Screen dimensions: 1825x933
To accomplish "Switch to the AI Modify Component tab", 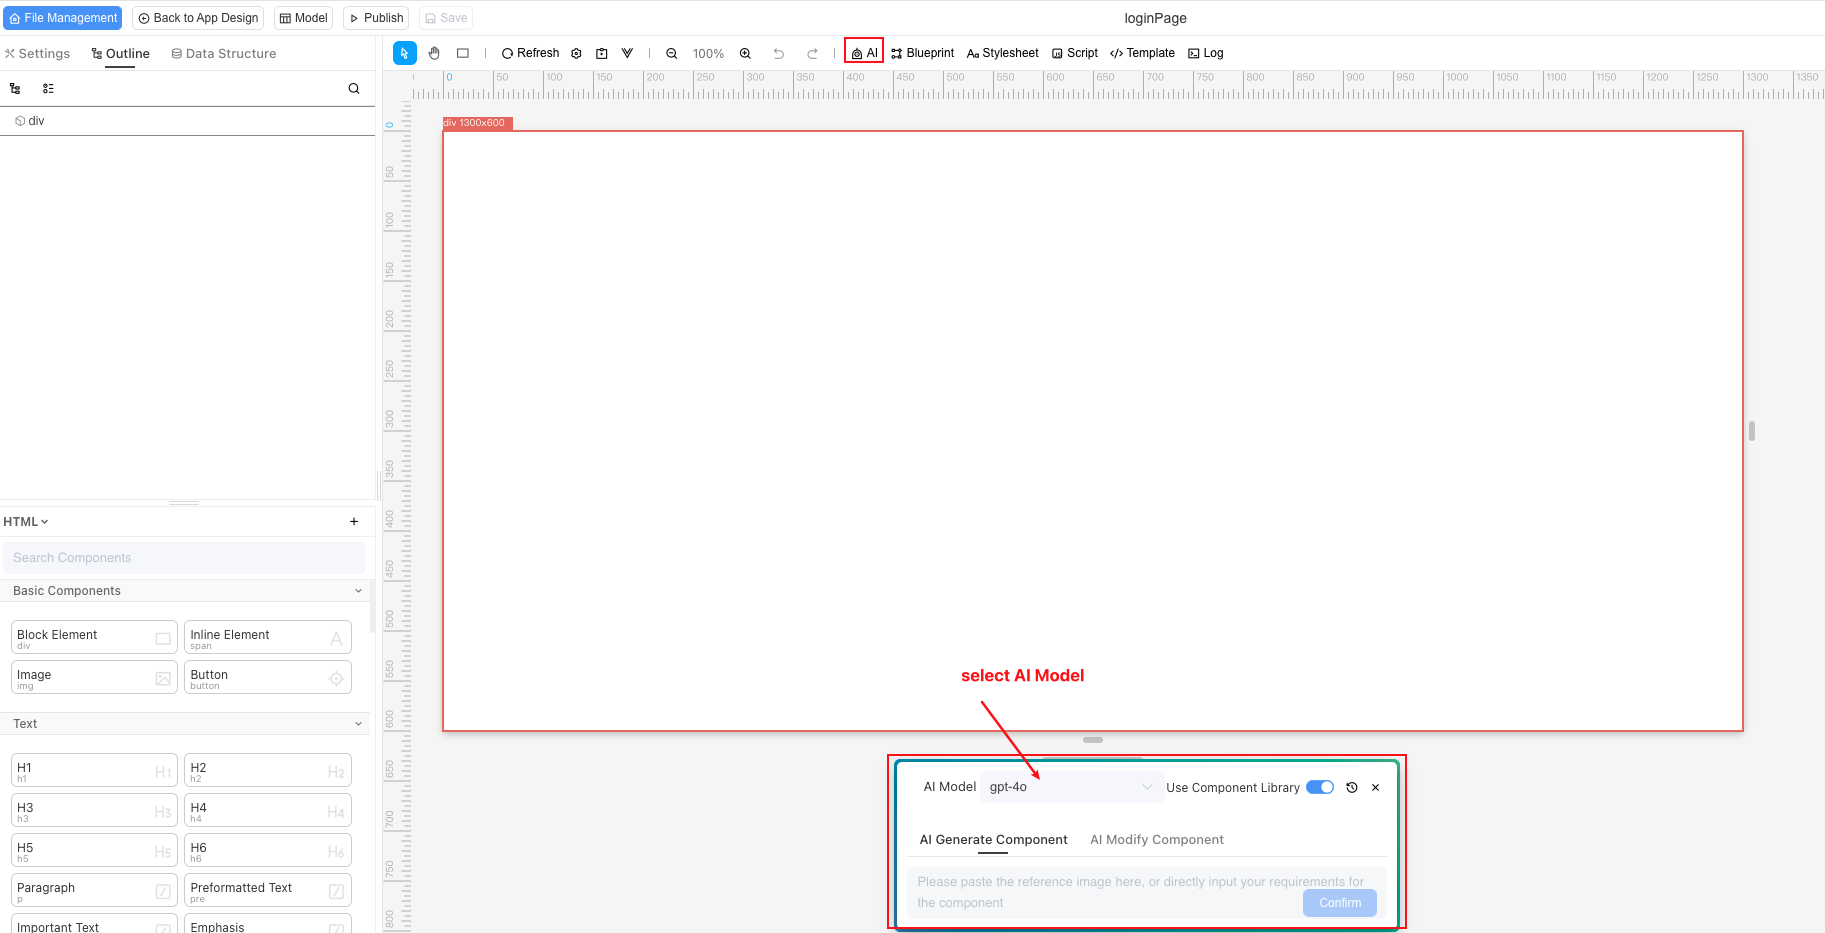I will 1156,839.
